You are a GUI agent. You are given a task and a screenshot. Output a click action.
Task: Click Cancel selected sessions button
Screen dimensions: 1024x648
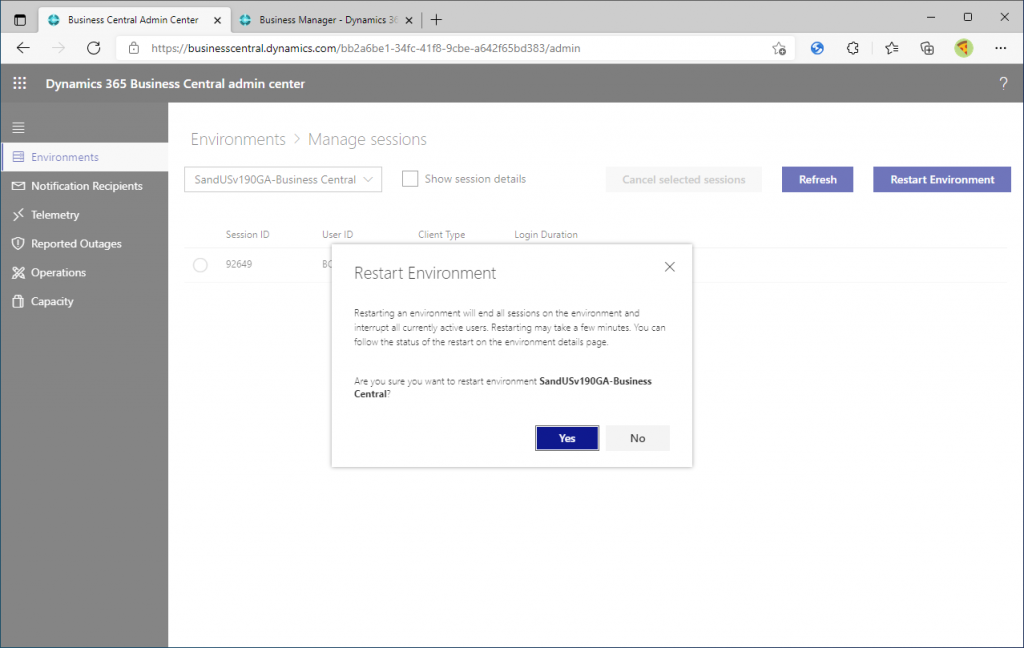pyautogui.click(x=683, y=179)
